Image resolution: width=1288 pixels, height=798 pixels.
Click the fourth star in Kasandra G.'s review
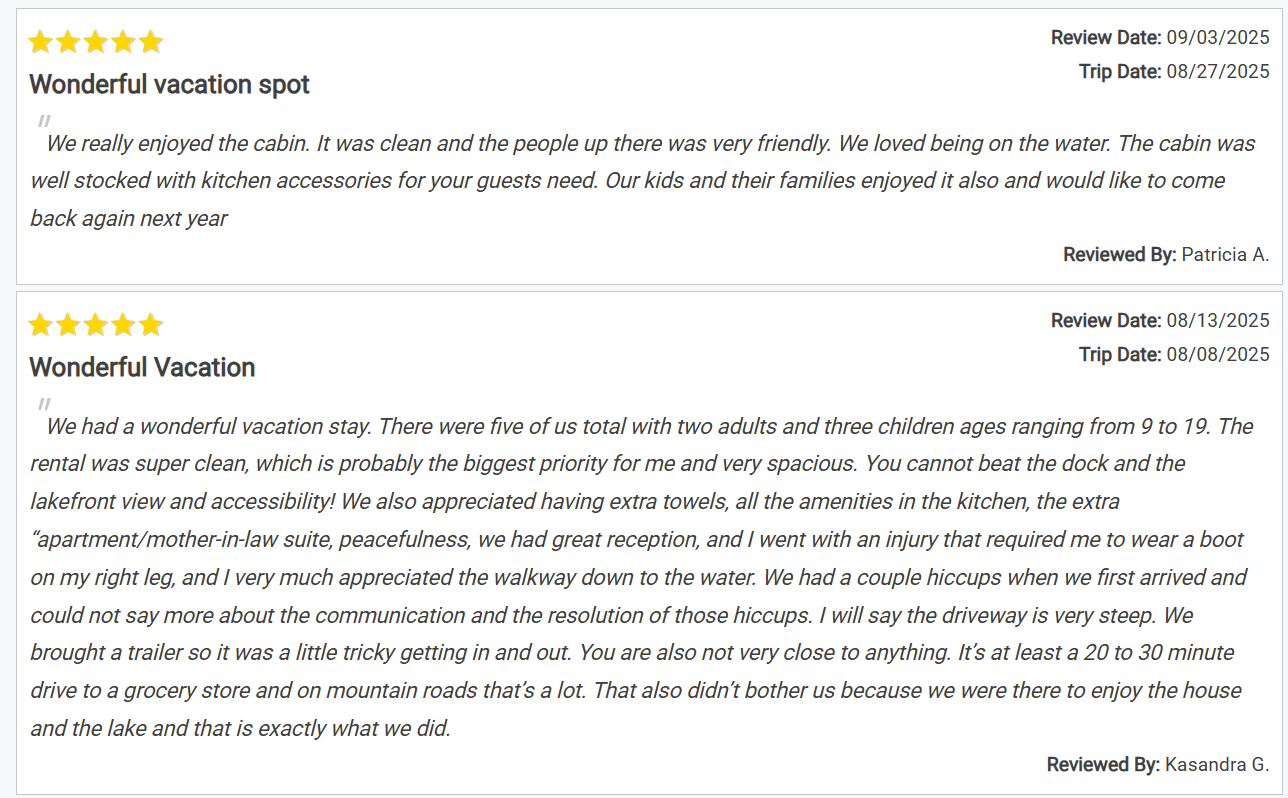123,325
